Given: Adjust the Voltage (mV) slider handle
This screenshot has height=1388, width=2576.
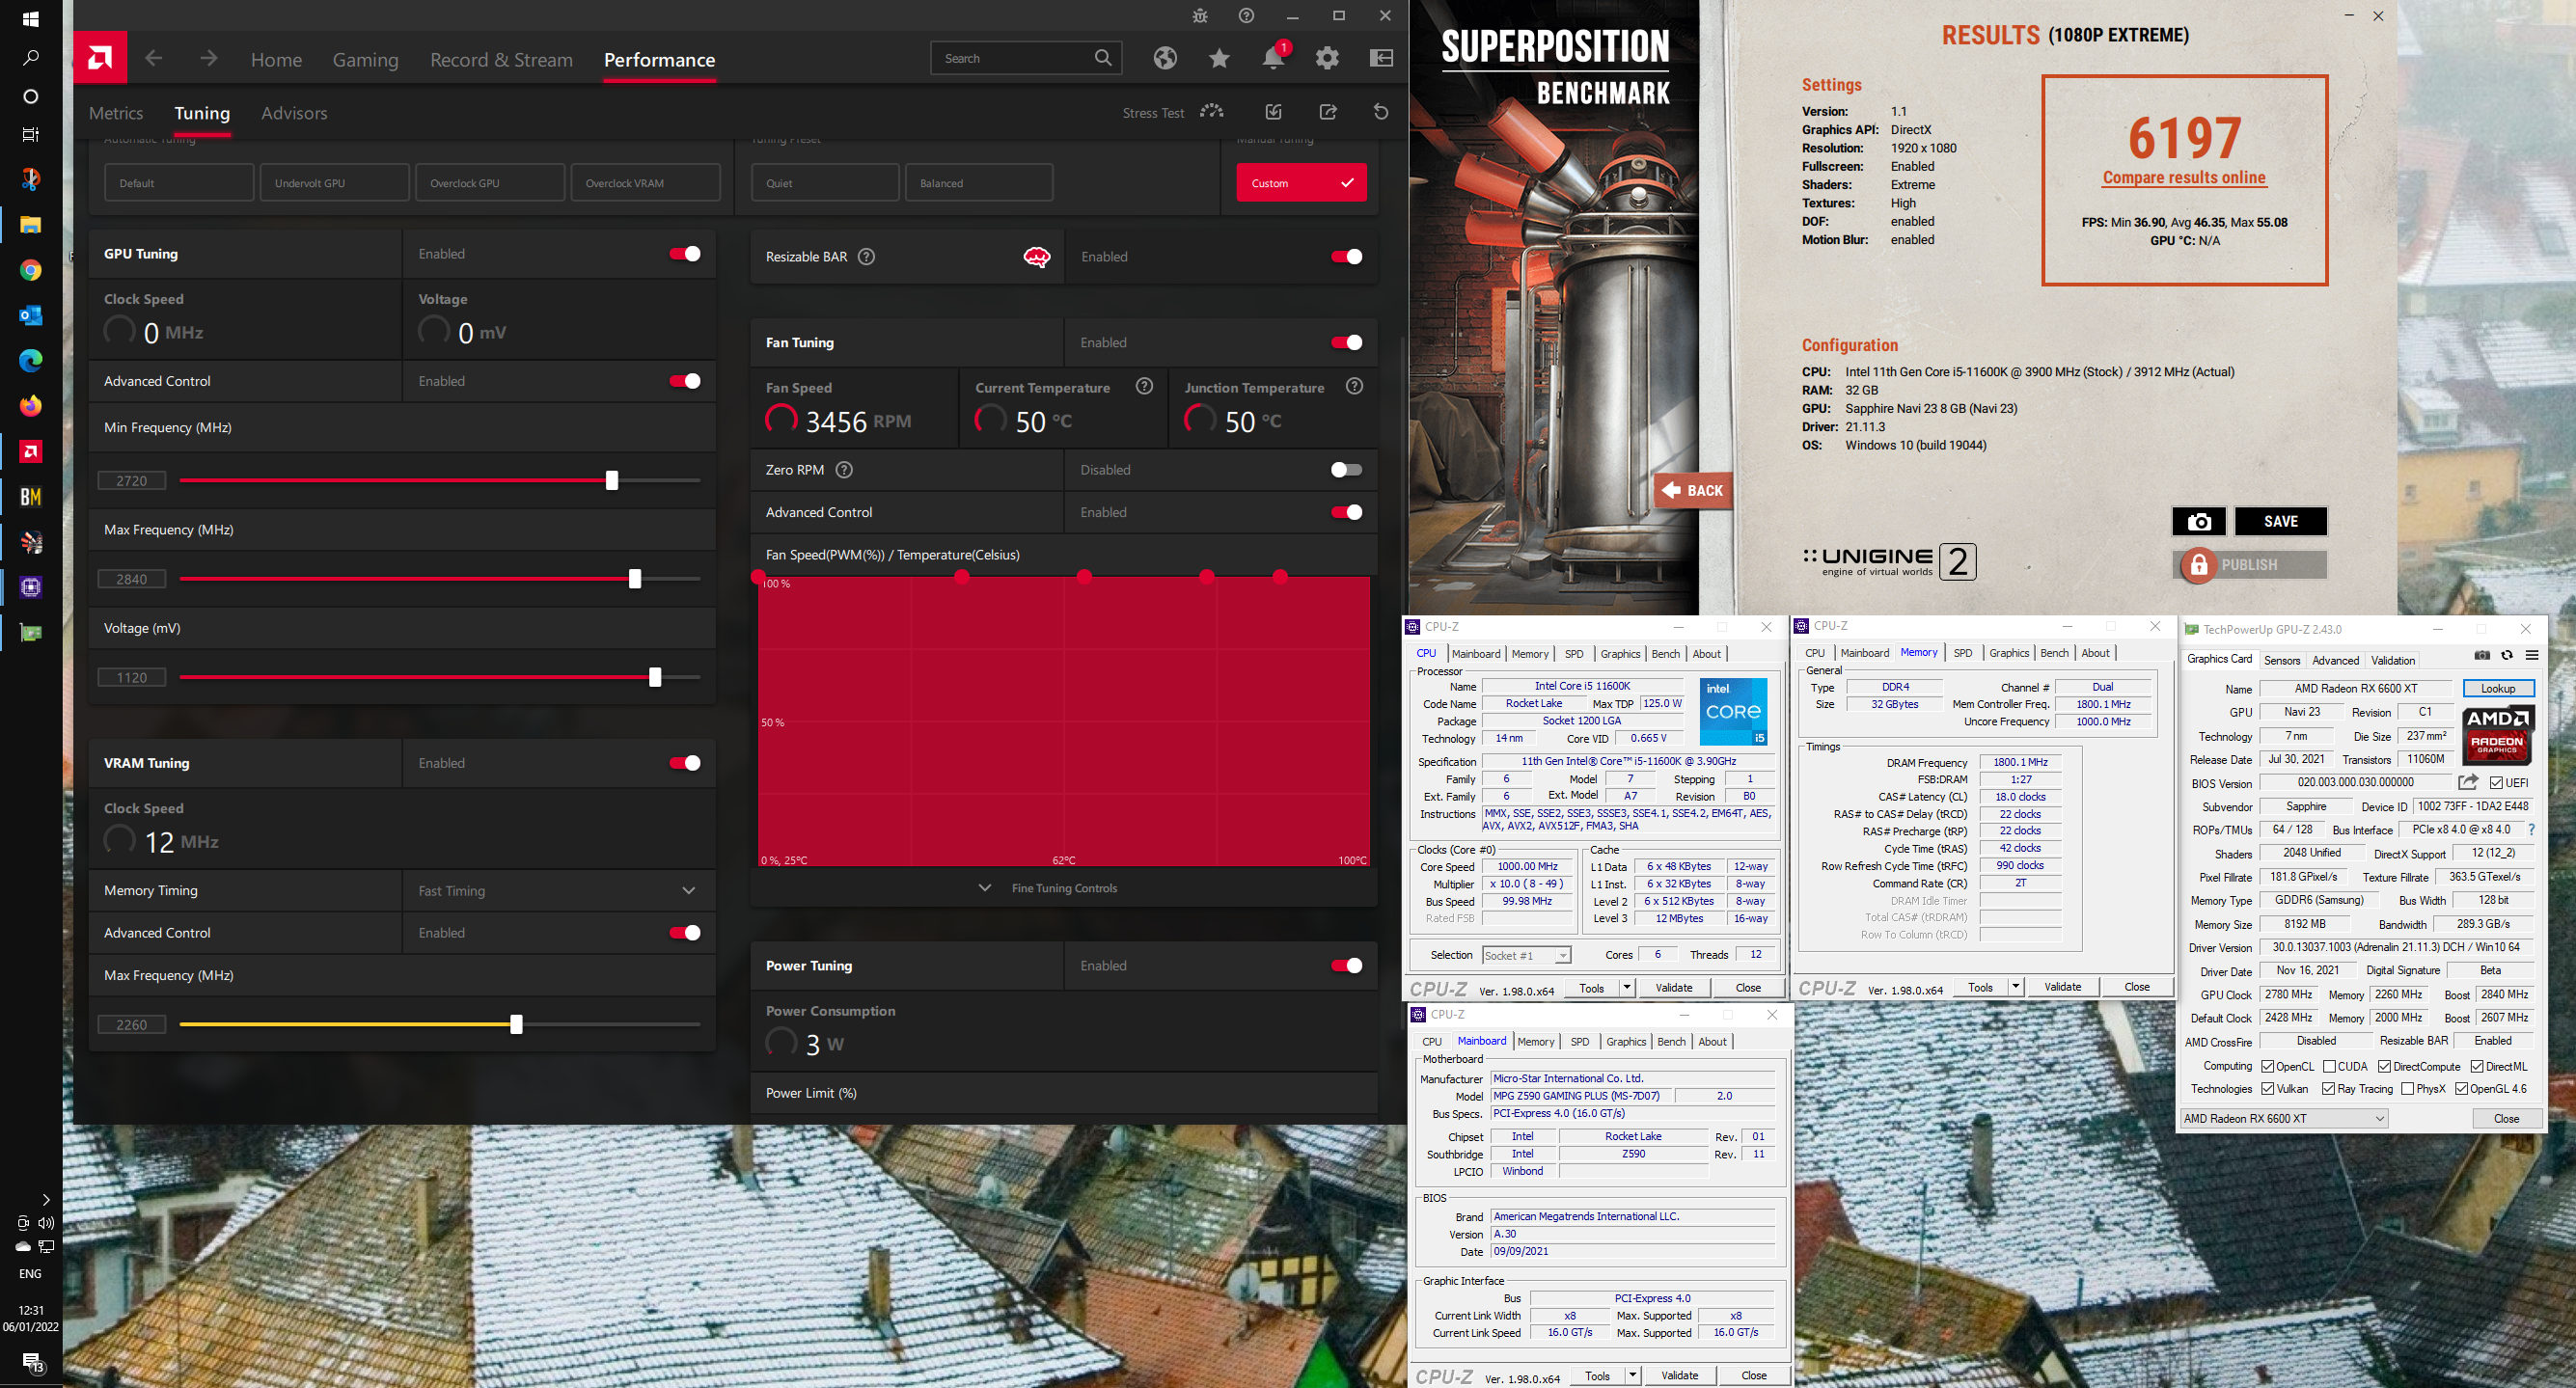Looking at the screenshot, I should (x=655, y=677).
